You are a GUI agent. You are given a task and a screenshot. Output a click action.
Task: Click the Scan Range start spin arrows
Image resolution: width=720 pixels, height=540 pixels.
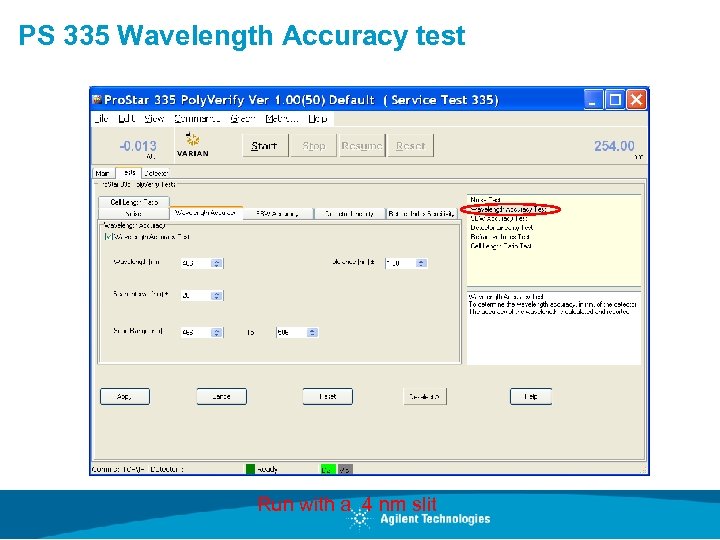pyautogui.click(x=217, y=332)
